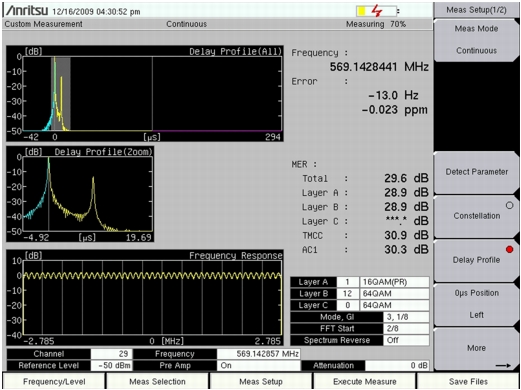
Task: Click the Layer C segment count 0
Action: click(348, 305)
